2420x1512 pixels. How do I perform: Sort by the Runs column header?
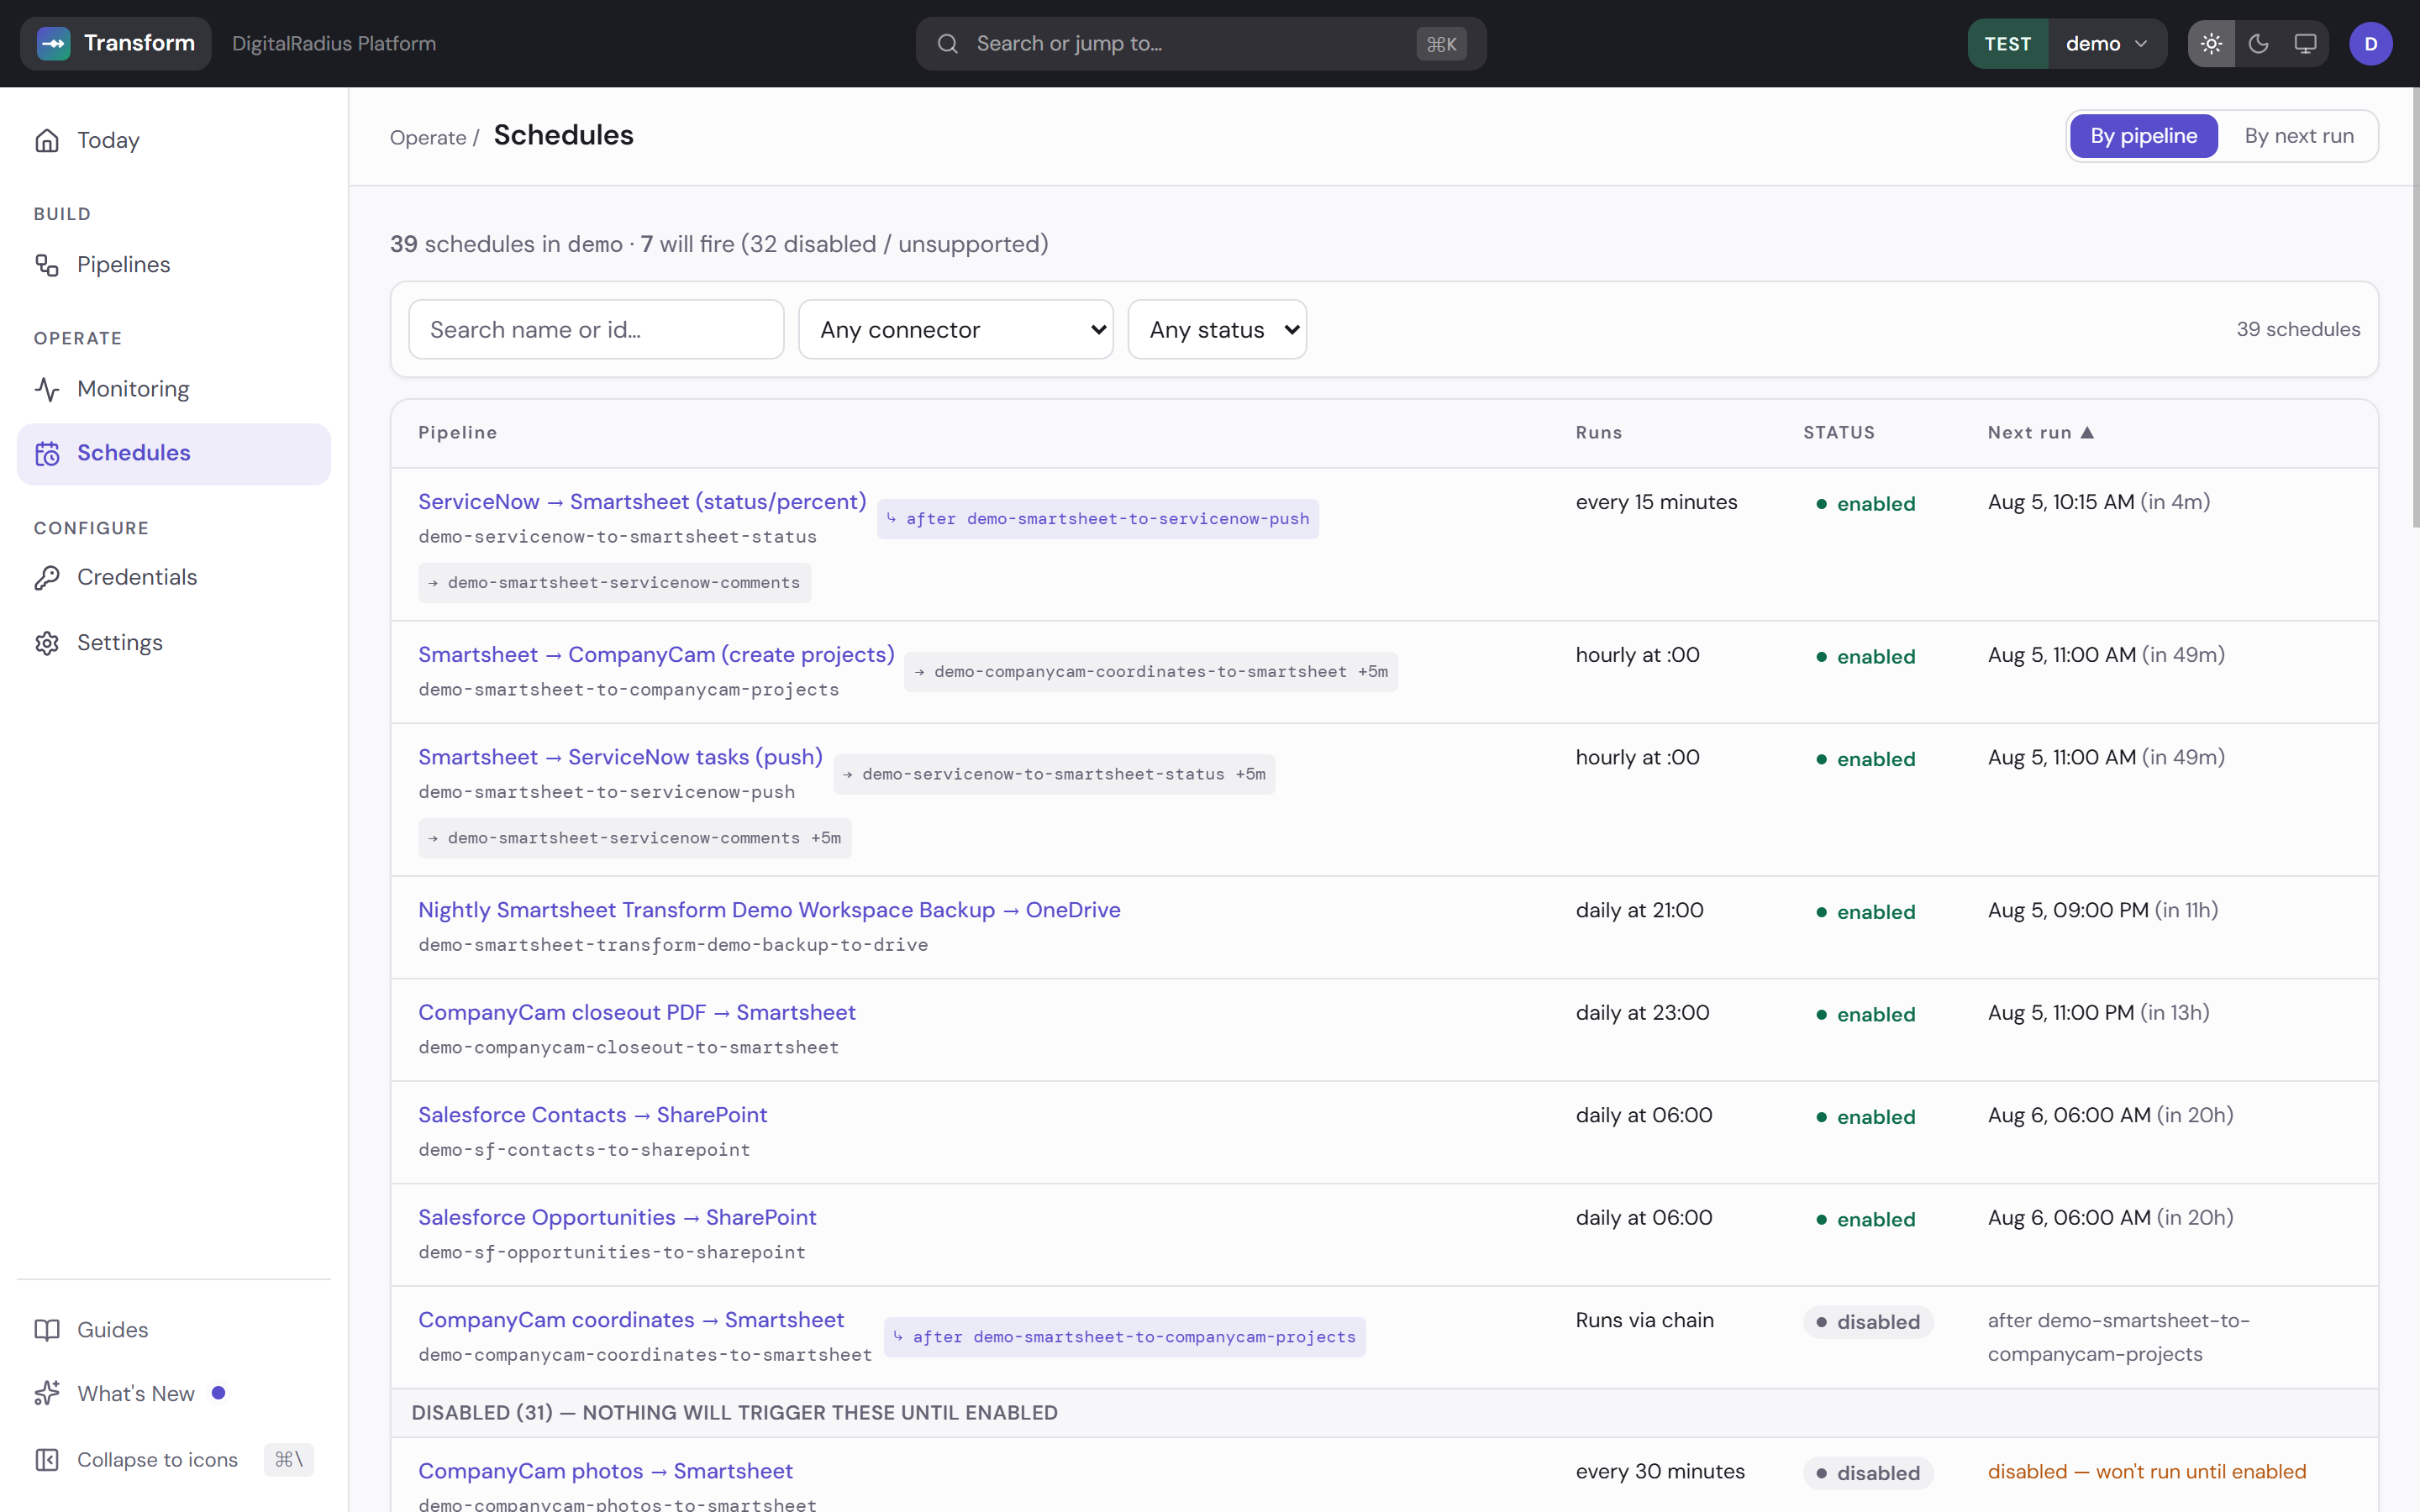pyautogui.click(x=1599, y=433)
